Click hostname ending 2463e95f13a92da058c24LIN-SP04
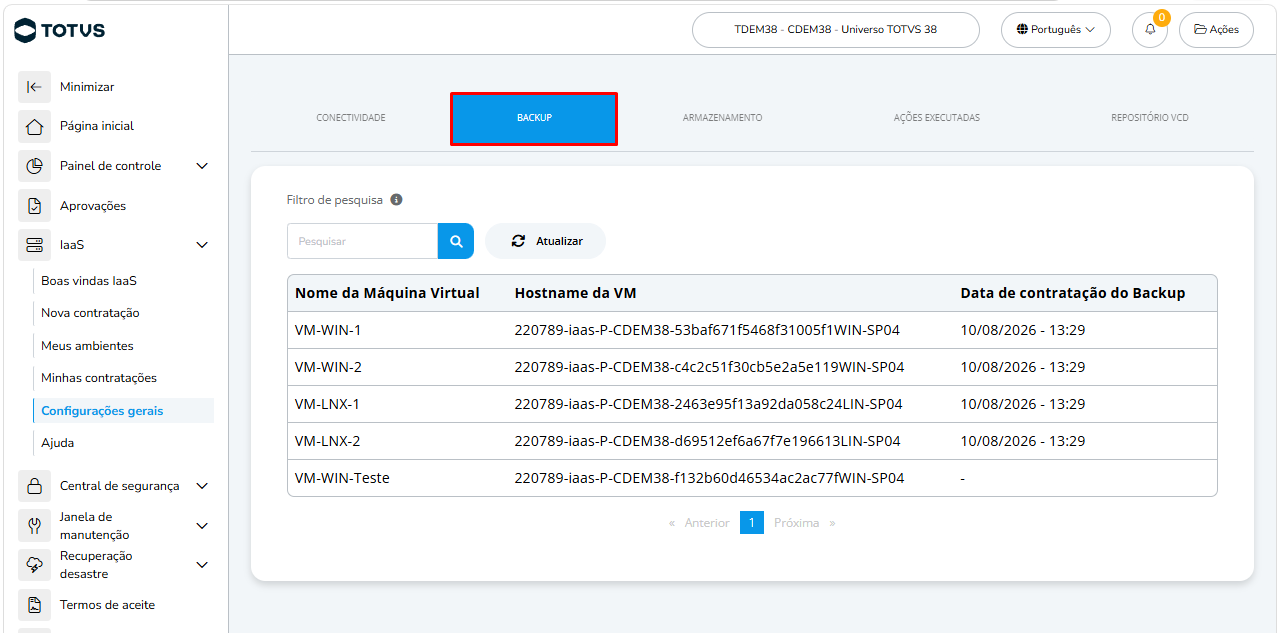Screen dimensions: 1278x633 point(708,404)
